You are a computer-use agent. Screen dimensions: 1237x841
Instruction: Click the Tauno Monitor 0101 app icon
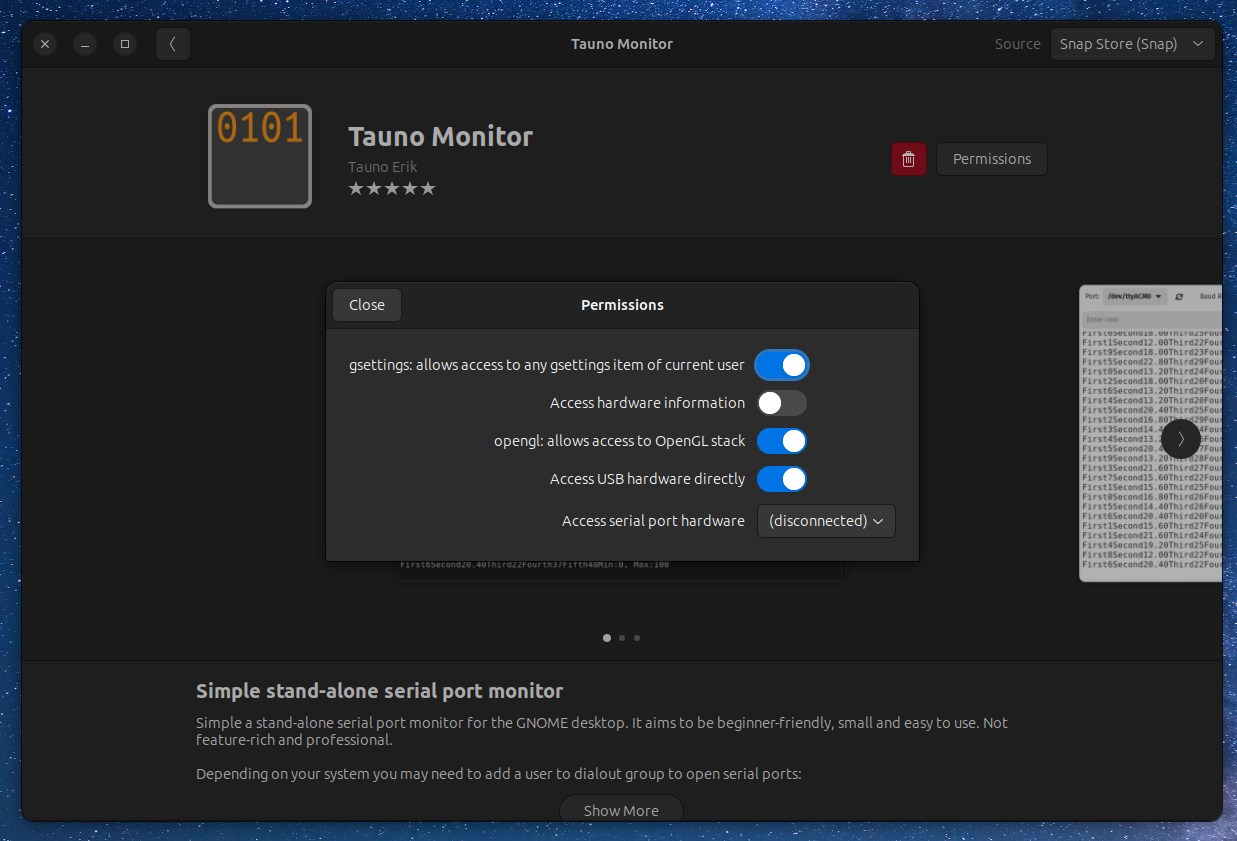tap(260, 156)
